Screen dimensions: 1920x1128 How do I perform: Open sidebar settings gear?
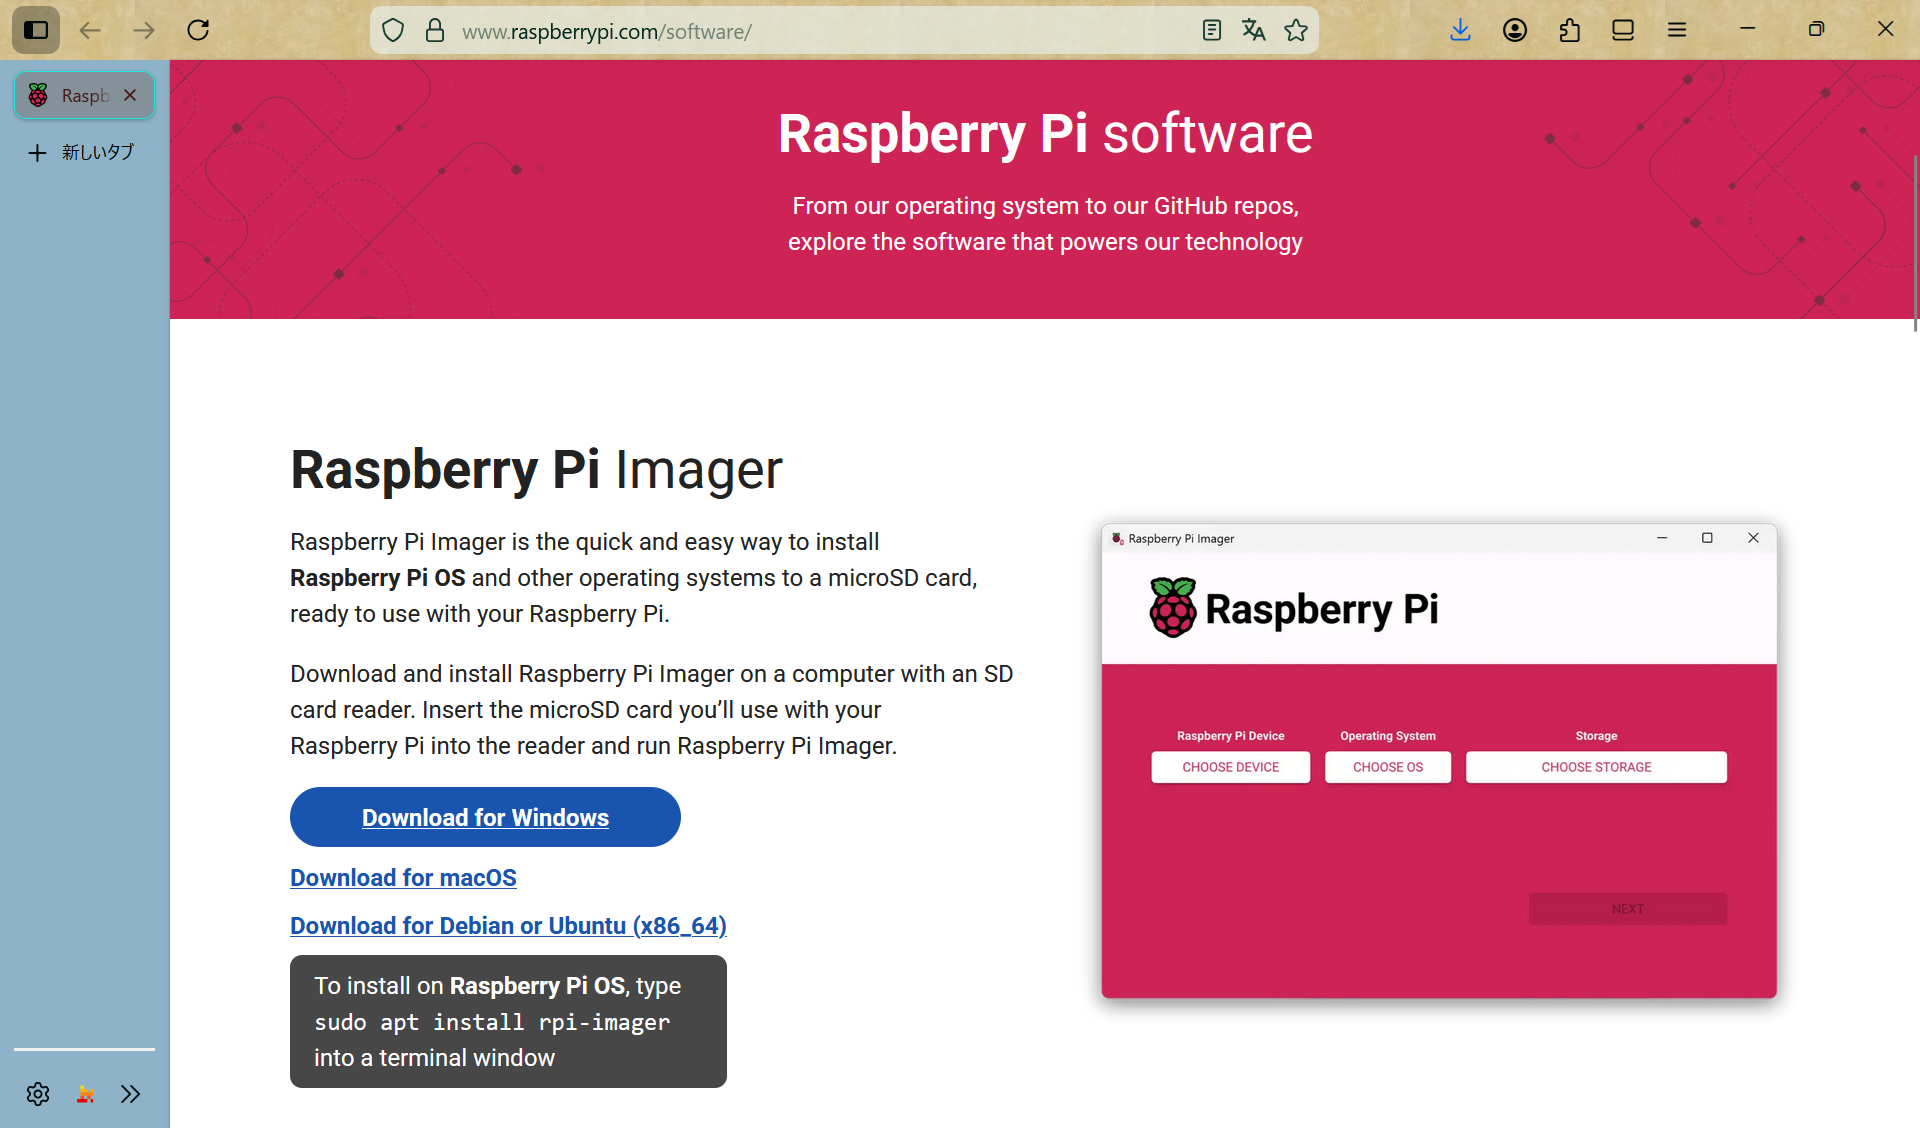(37, 1093)
